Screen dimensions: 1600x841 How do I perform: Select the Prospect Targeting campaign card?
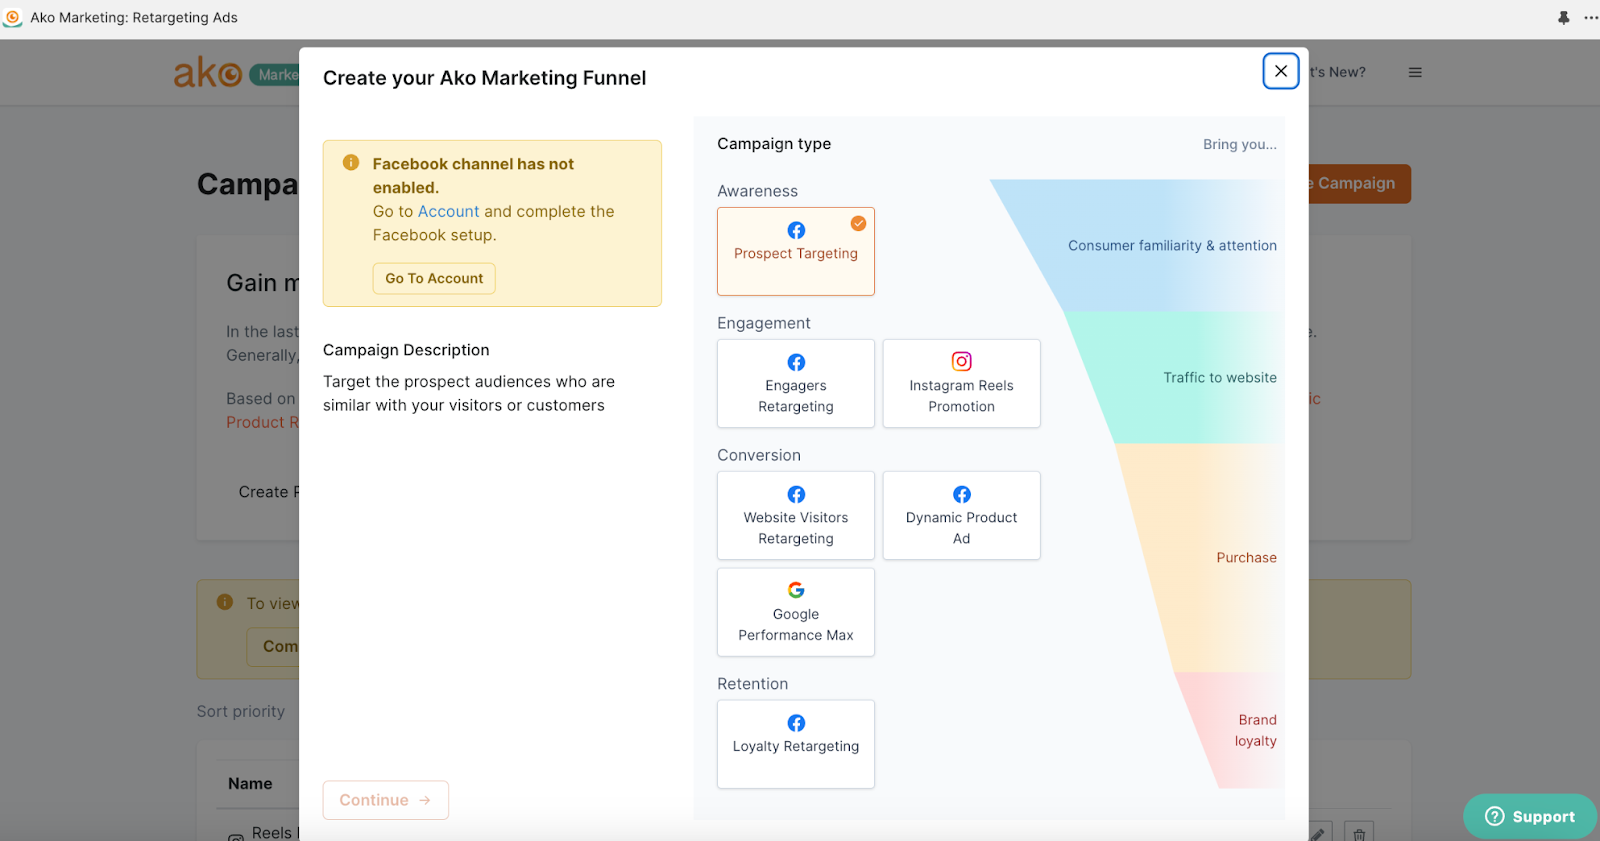(x=795, y=251)
